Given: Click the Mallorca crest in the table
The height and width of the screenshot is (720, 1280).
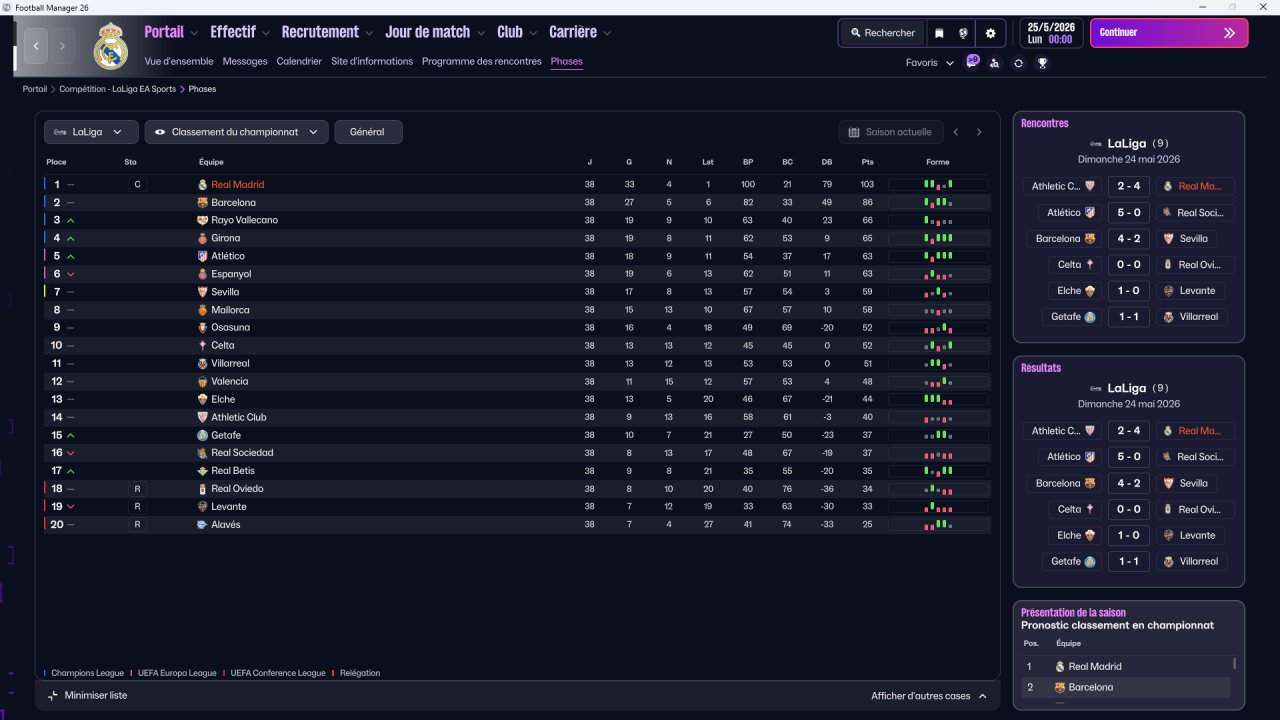Looking at the screenshot, I should [x=202, y=310].
